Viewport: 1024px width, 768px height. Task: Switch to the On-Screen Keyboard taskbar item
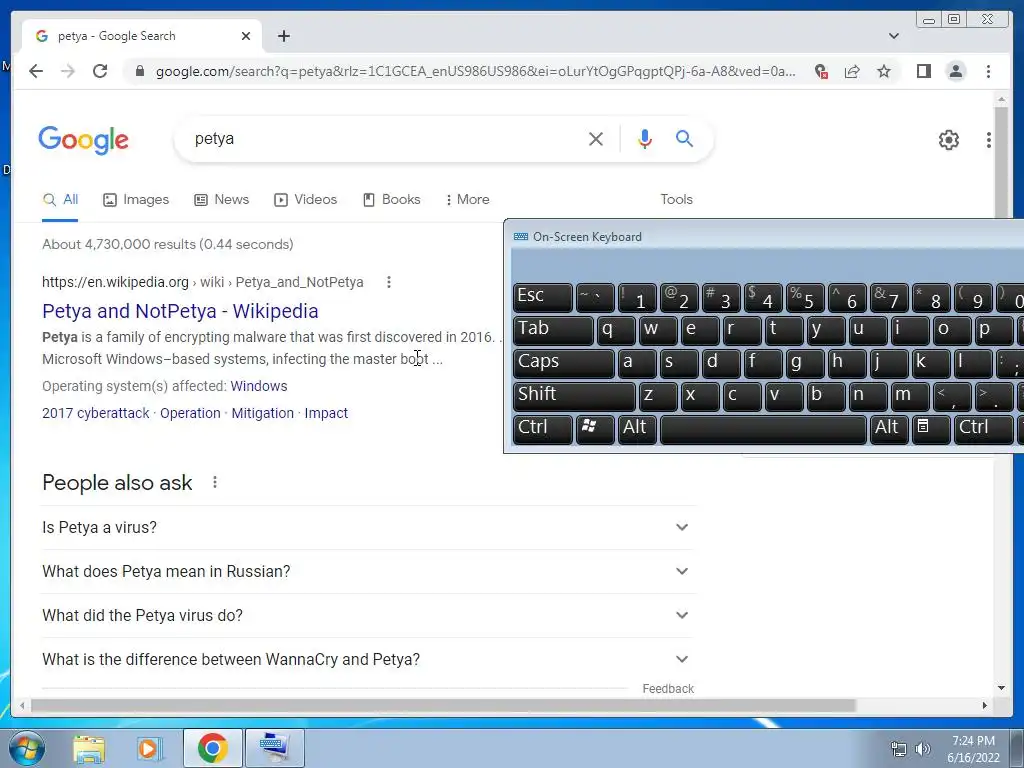tap(274, 748)
